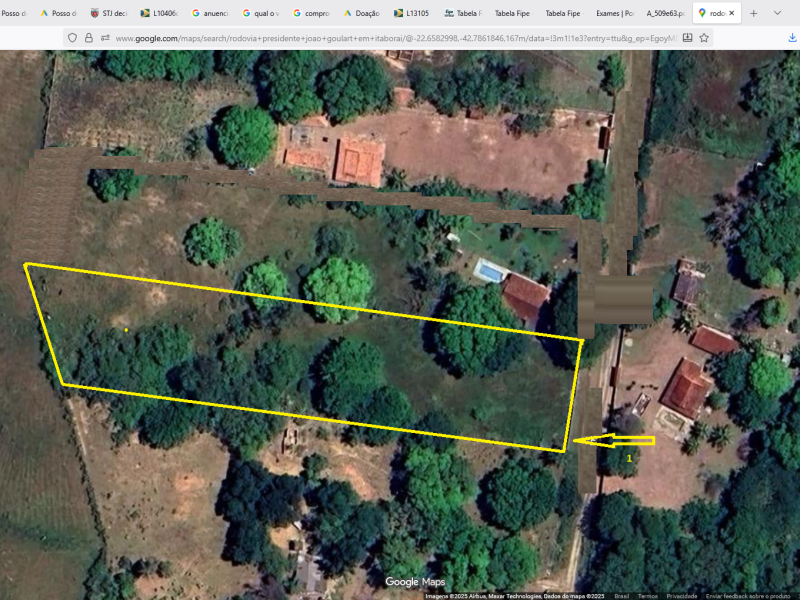Open the Firefox downloads arrow
Screen dimensions: 800x600
[792, 38]
